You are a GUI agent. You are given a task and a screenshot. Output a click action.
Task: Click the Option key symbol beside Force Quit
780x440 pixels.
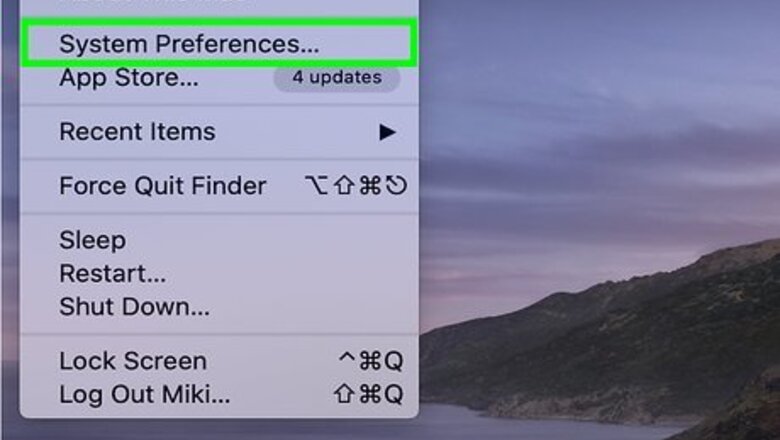click(x=316, y=185)
